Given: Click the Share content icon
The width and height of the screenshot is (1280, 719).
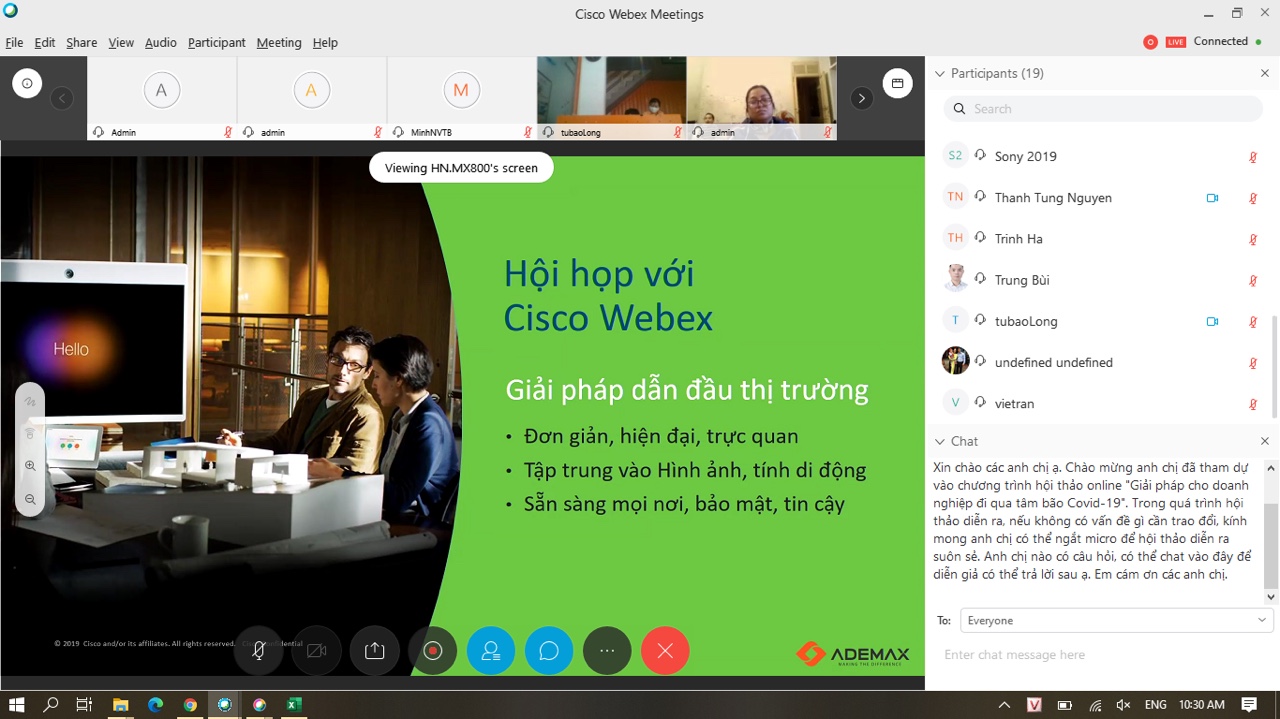Looking at the screenshot, I should 374,651.
